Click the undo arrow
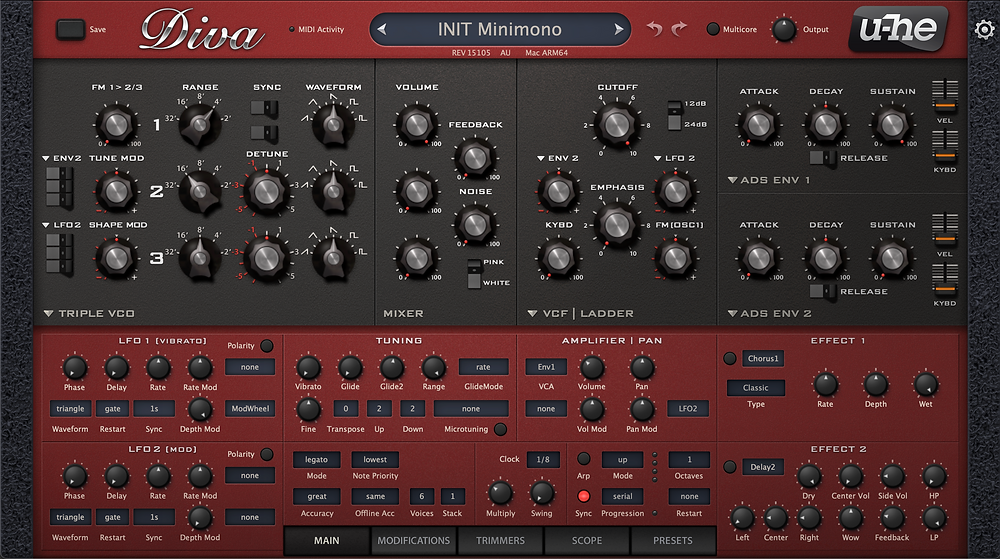Viewport: 1000px width, 559px height. click(654, 29)
